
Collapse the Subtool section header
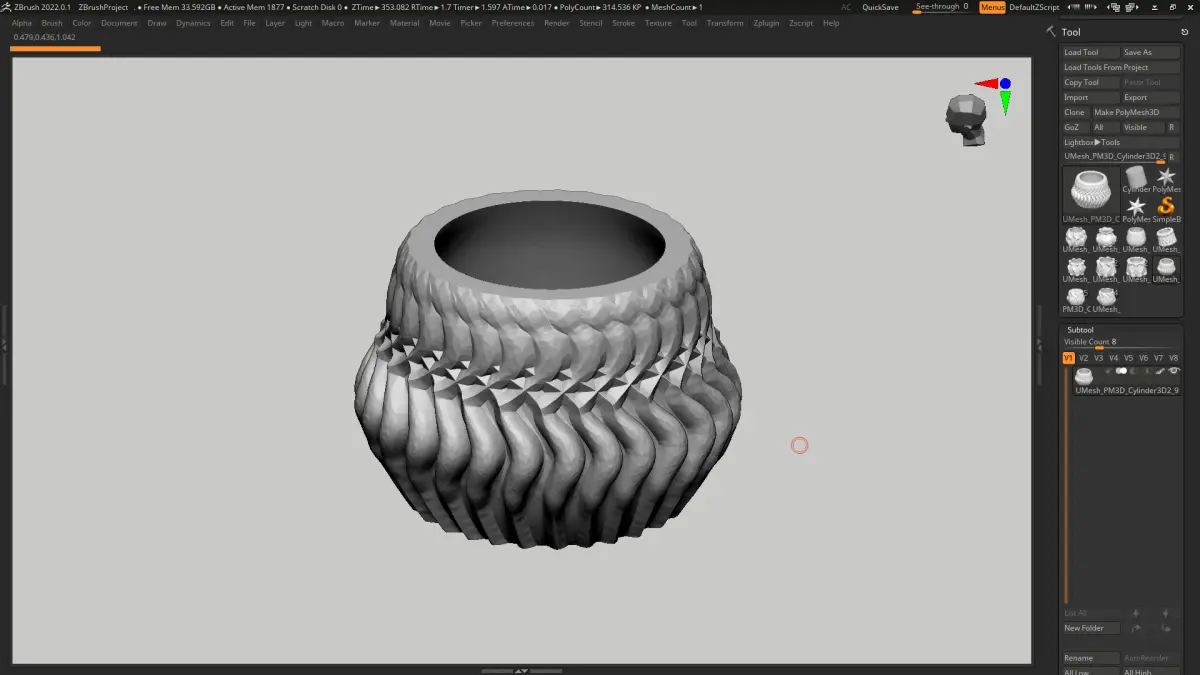[1080, 330]
